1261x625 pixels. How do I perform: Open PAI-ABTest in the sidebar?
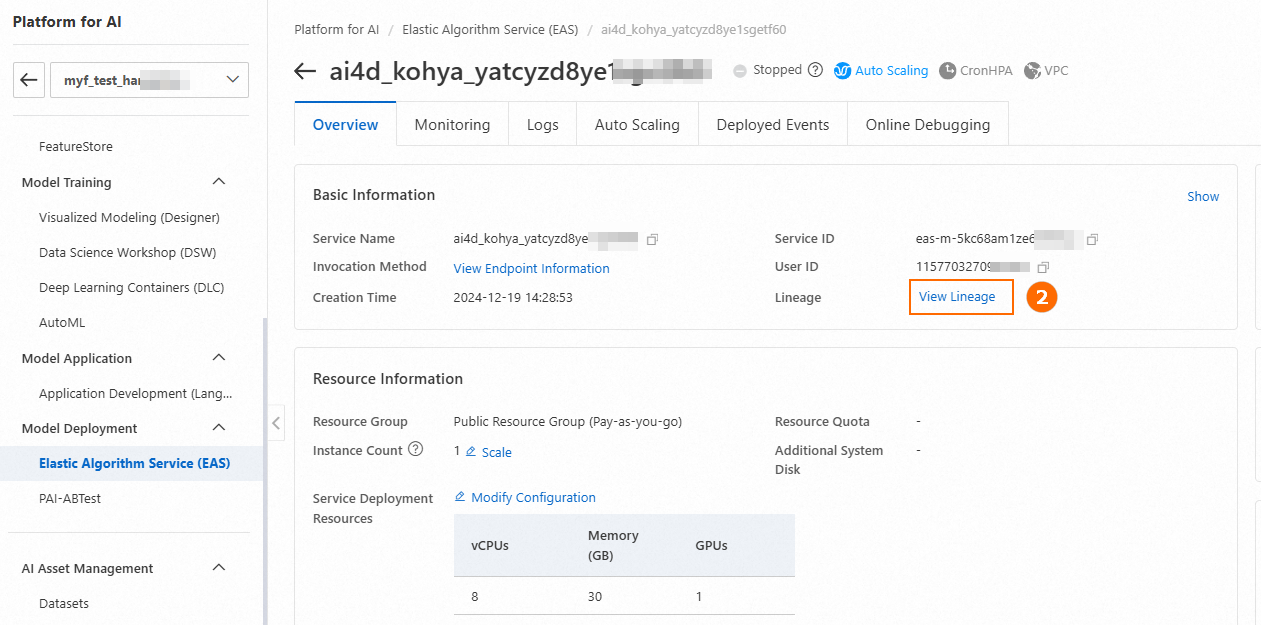[70, 498]
